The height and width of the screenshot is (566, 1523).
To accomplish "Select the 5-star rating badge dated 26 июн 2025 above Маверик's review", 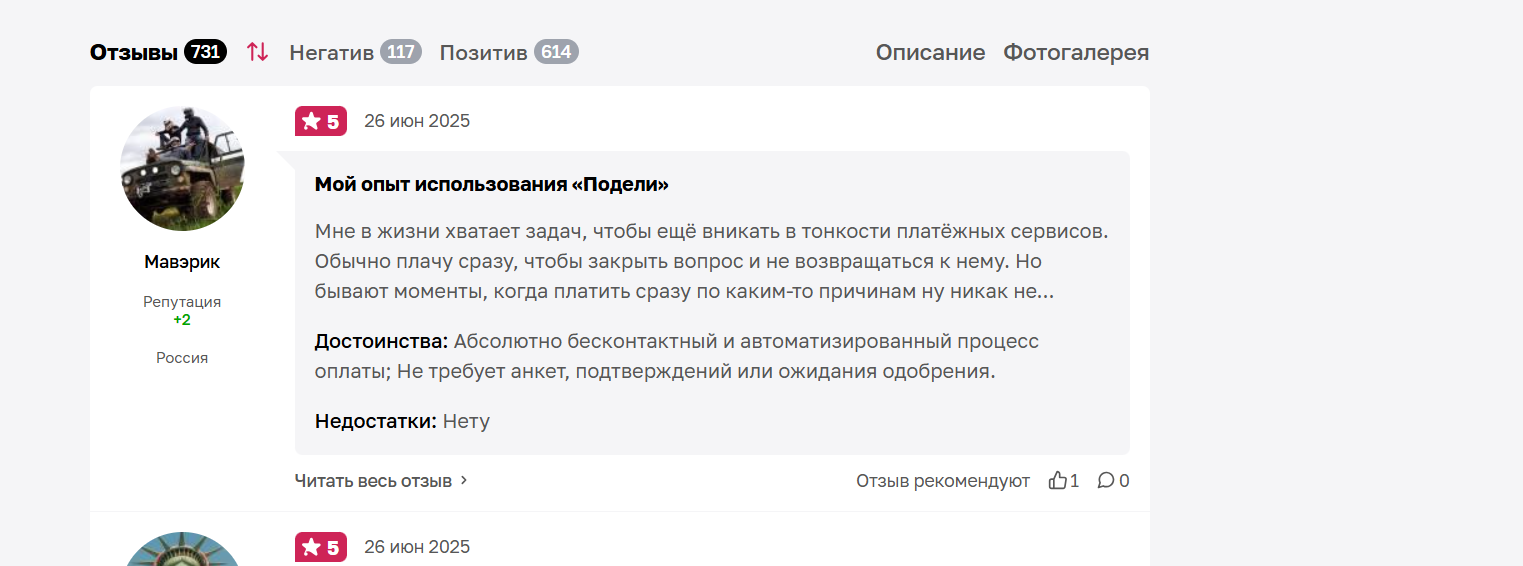I will pyautogui.click(x=321, y=121).
